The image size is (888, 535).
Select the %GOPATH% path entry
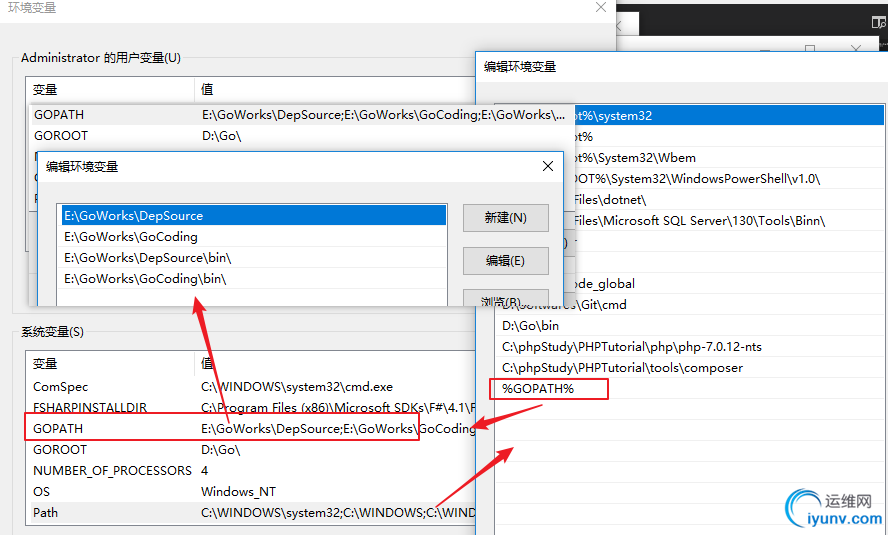(x=689, y=388)
